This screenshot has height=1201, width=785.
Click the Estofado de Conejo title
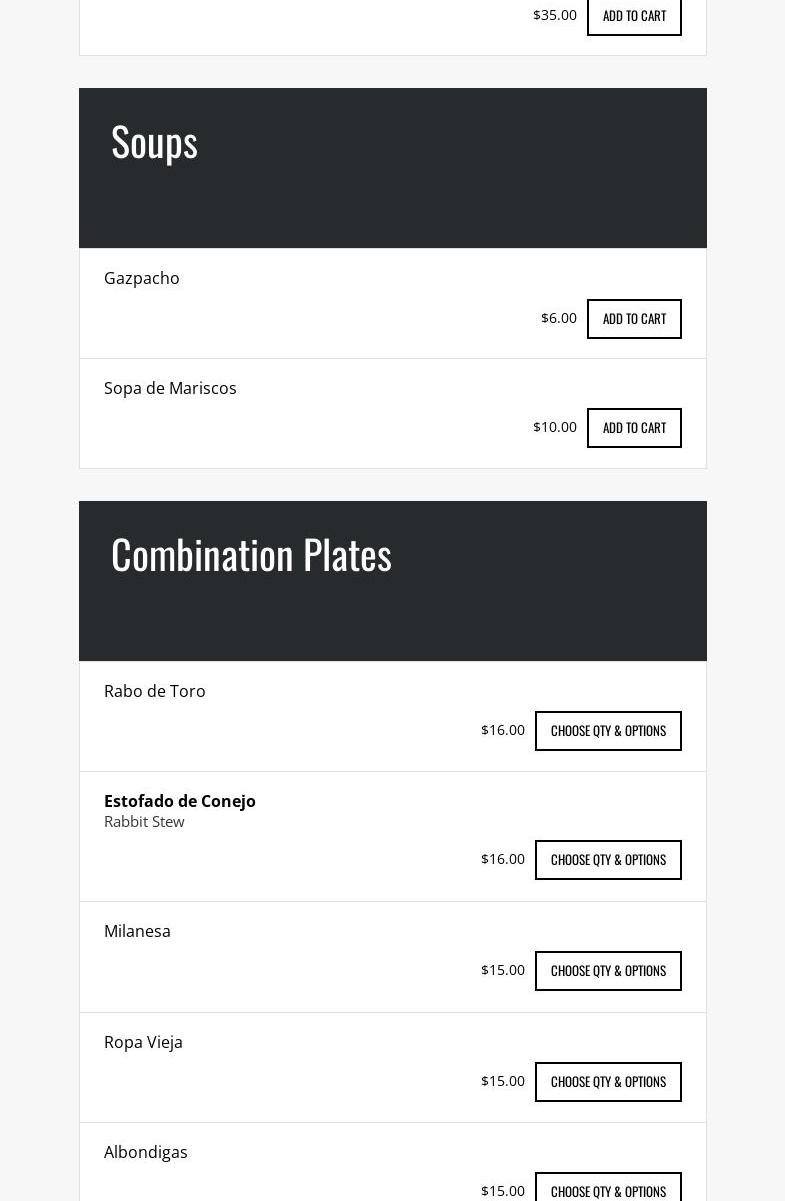[x=180, y=801]
